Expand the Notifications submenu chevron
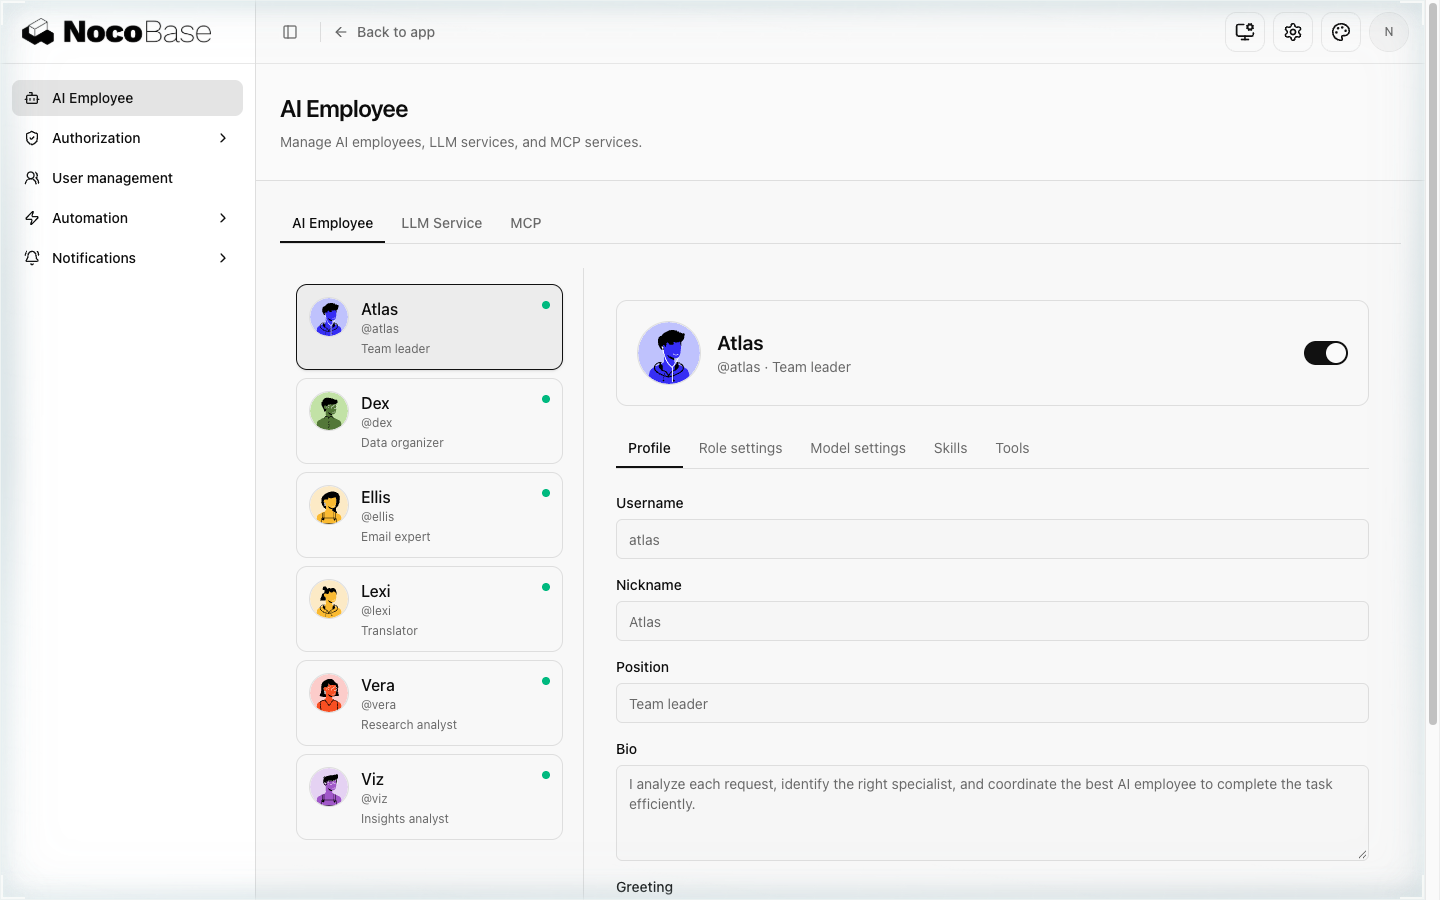The height and width of the screenshot is (900, 1440). [223, 258]
